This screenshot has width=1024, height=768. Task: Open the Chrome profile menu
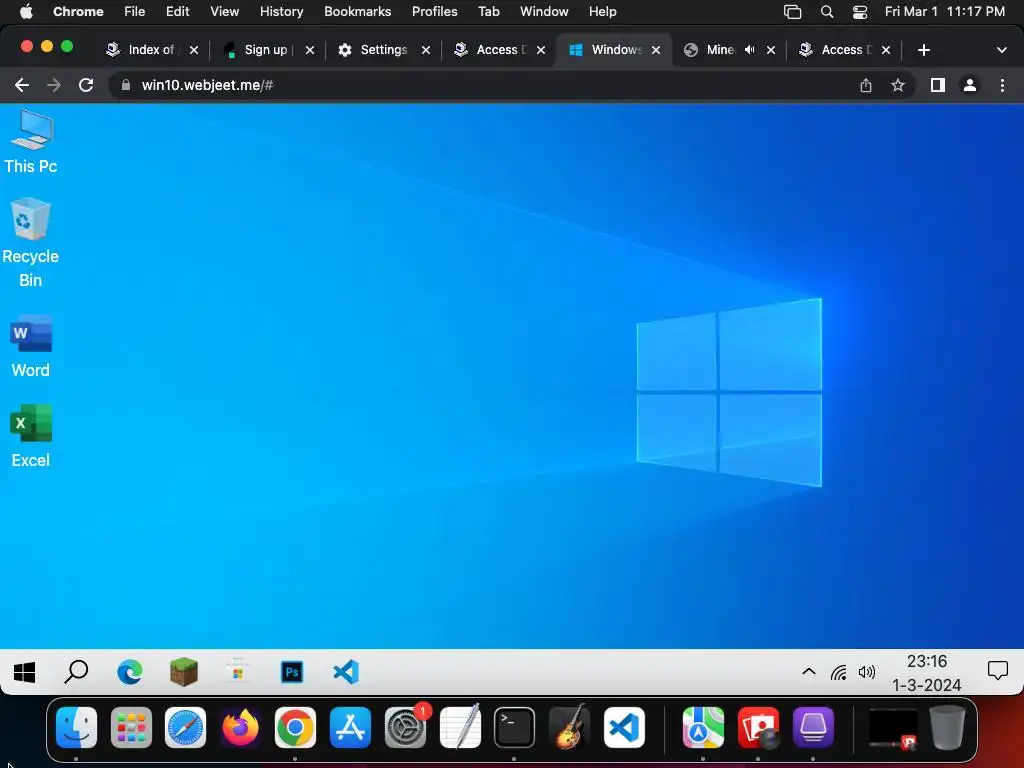tap(970, 85)
